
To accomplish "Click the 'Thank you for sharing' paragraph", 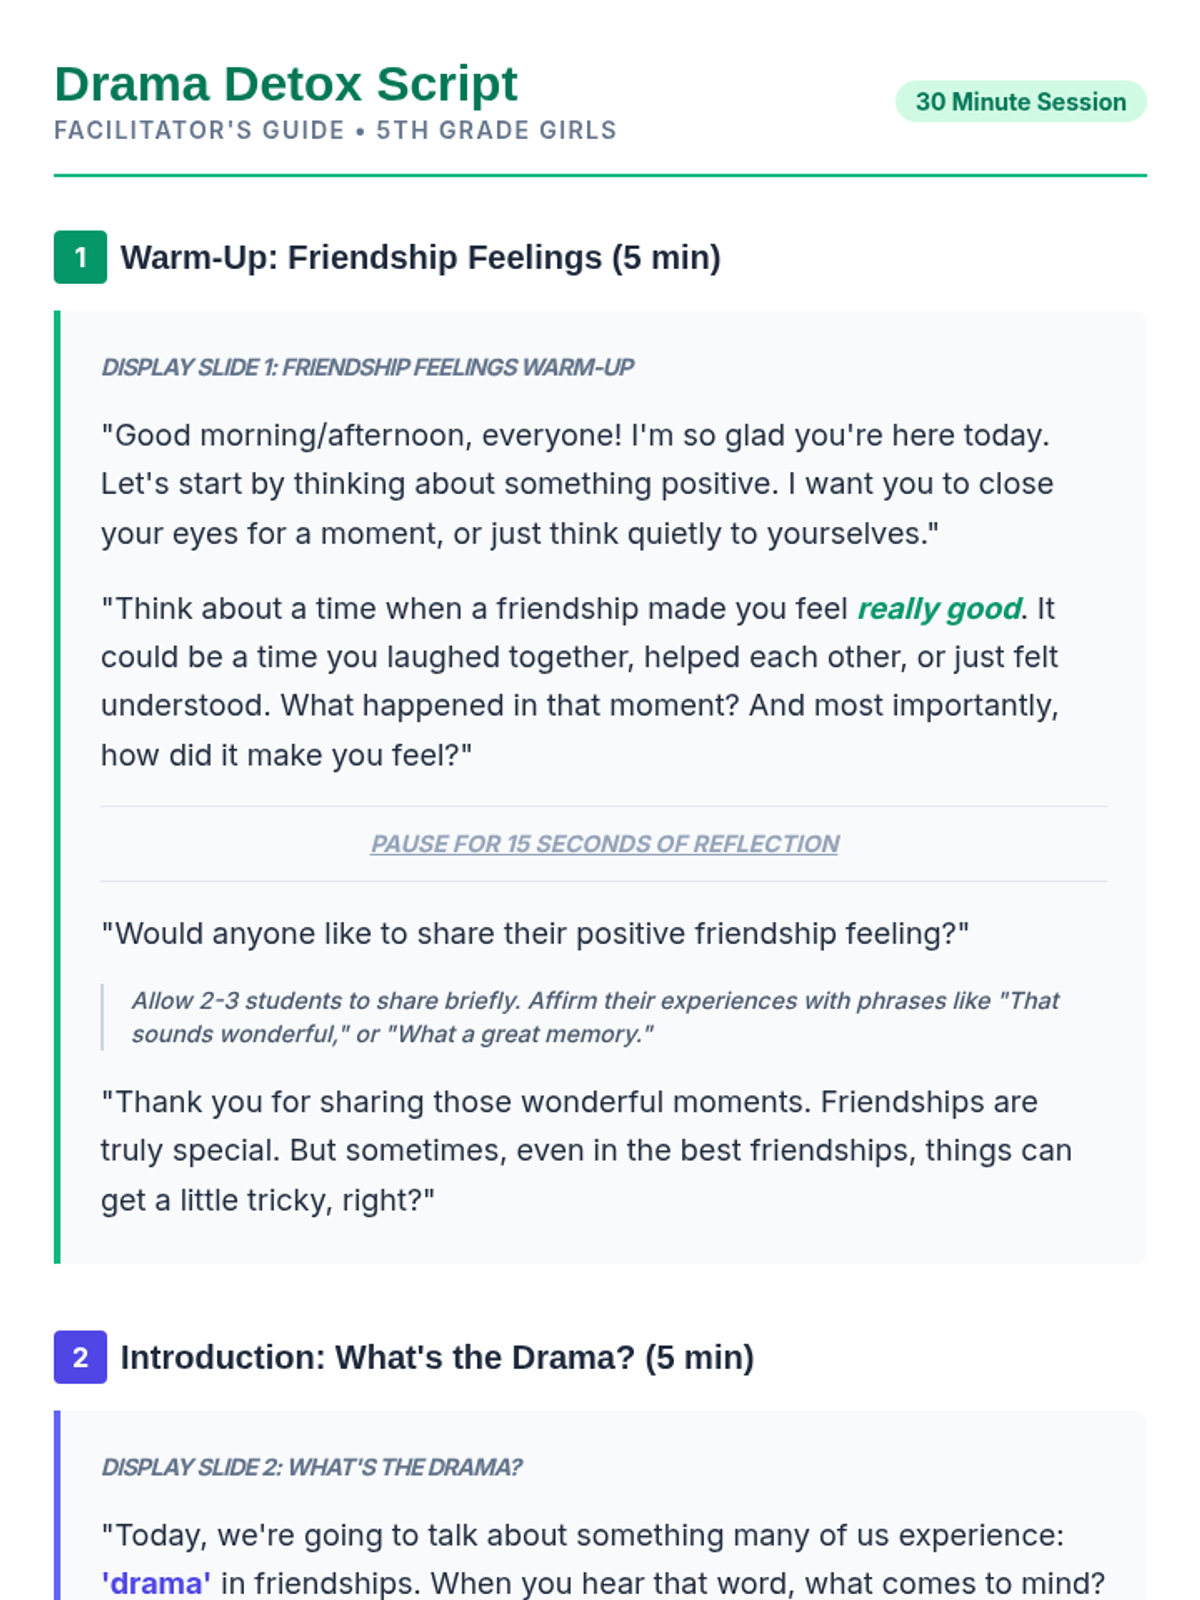I will tap(585, 1150).
